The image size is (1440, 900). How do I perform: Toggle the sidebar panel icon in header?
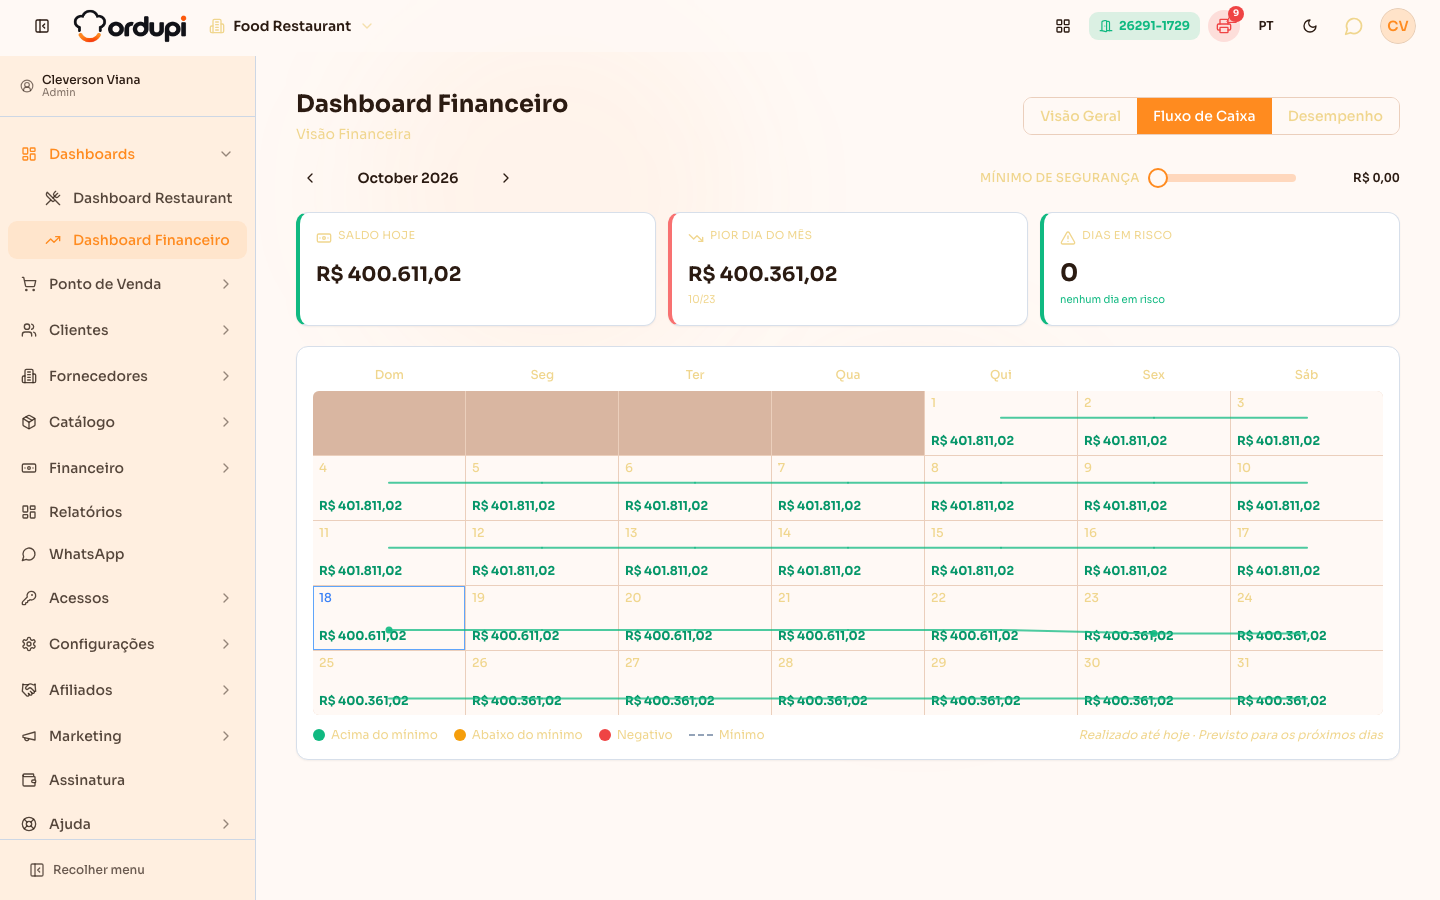[x=42, y=26]
